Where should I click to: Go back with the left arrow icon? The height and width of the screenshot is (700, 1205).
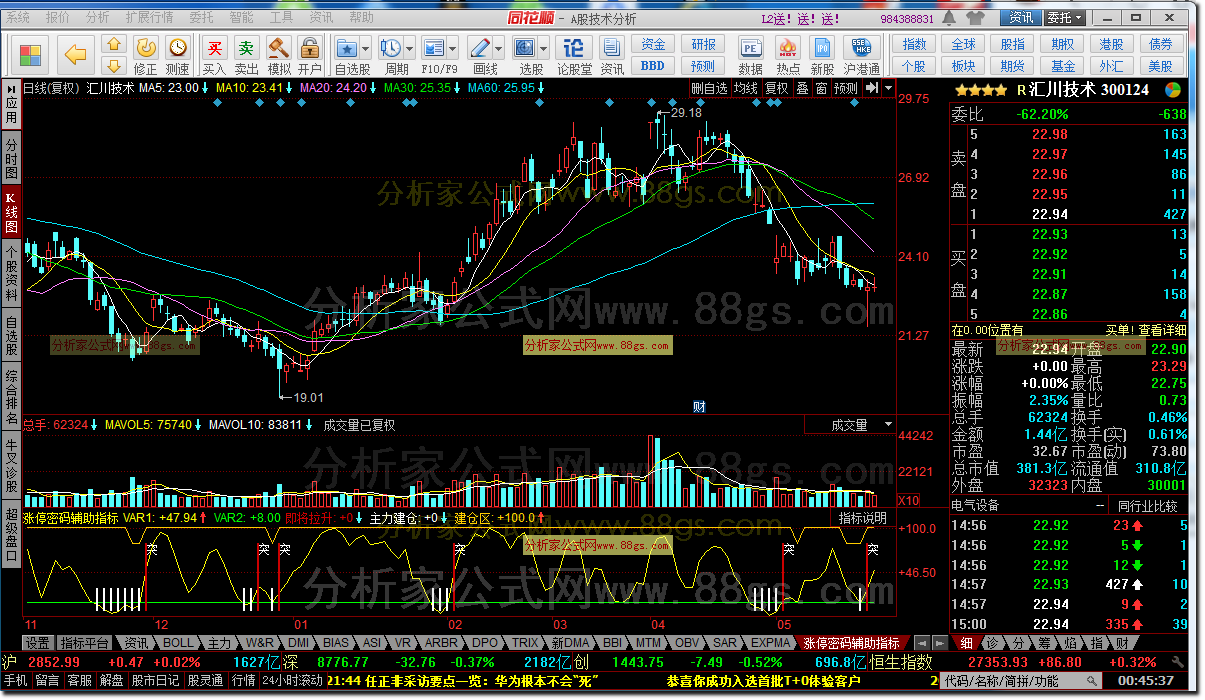[x=76, y=54]
